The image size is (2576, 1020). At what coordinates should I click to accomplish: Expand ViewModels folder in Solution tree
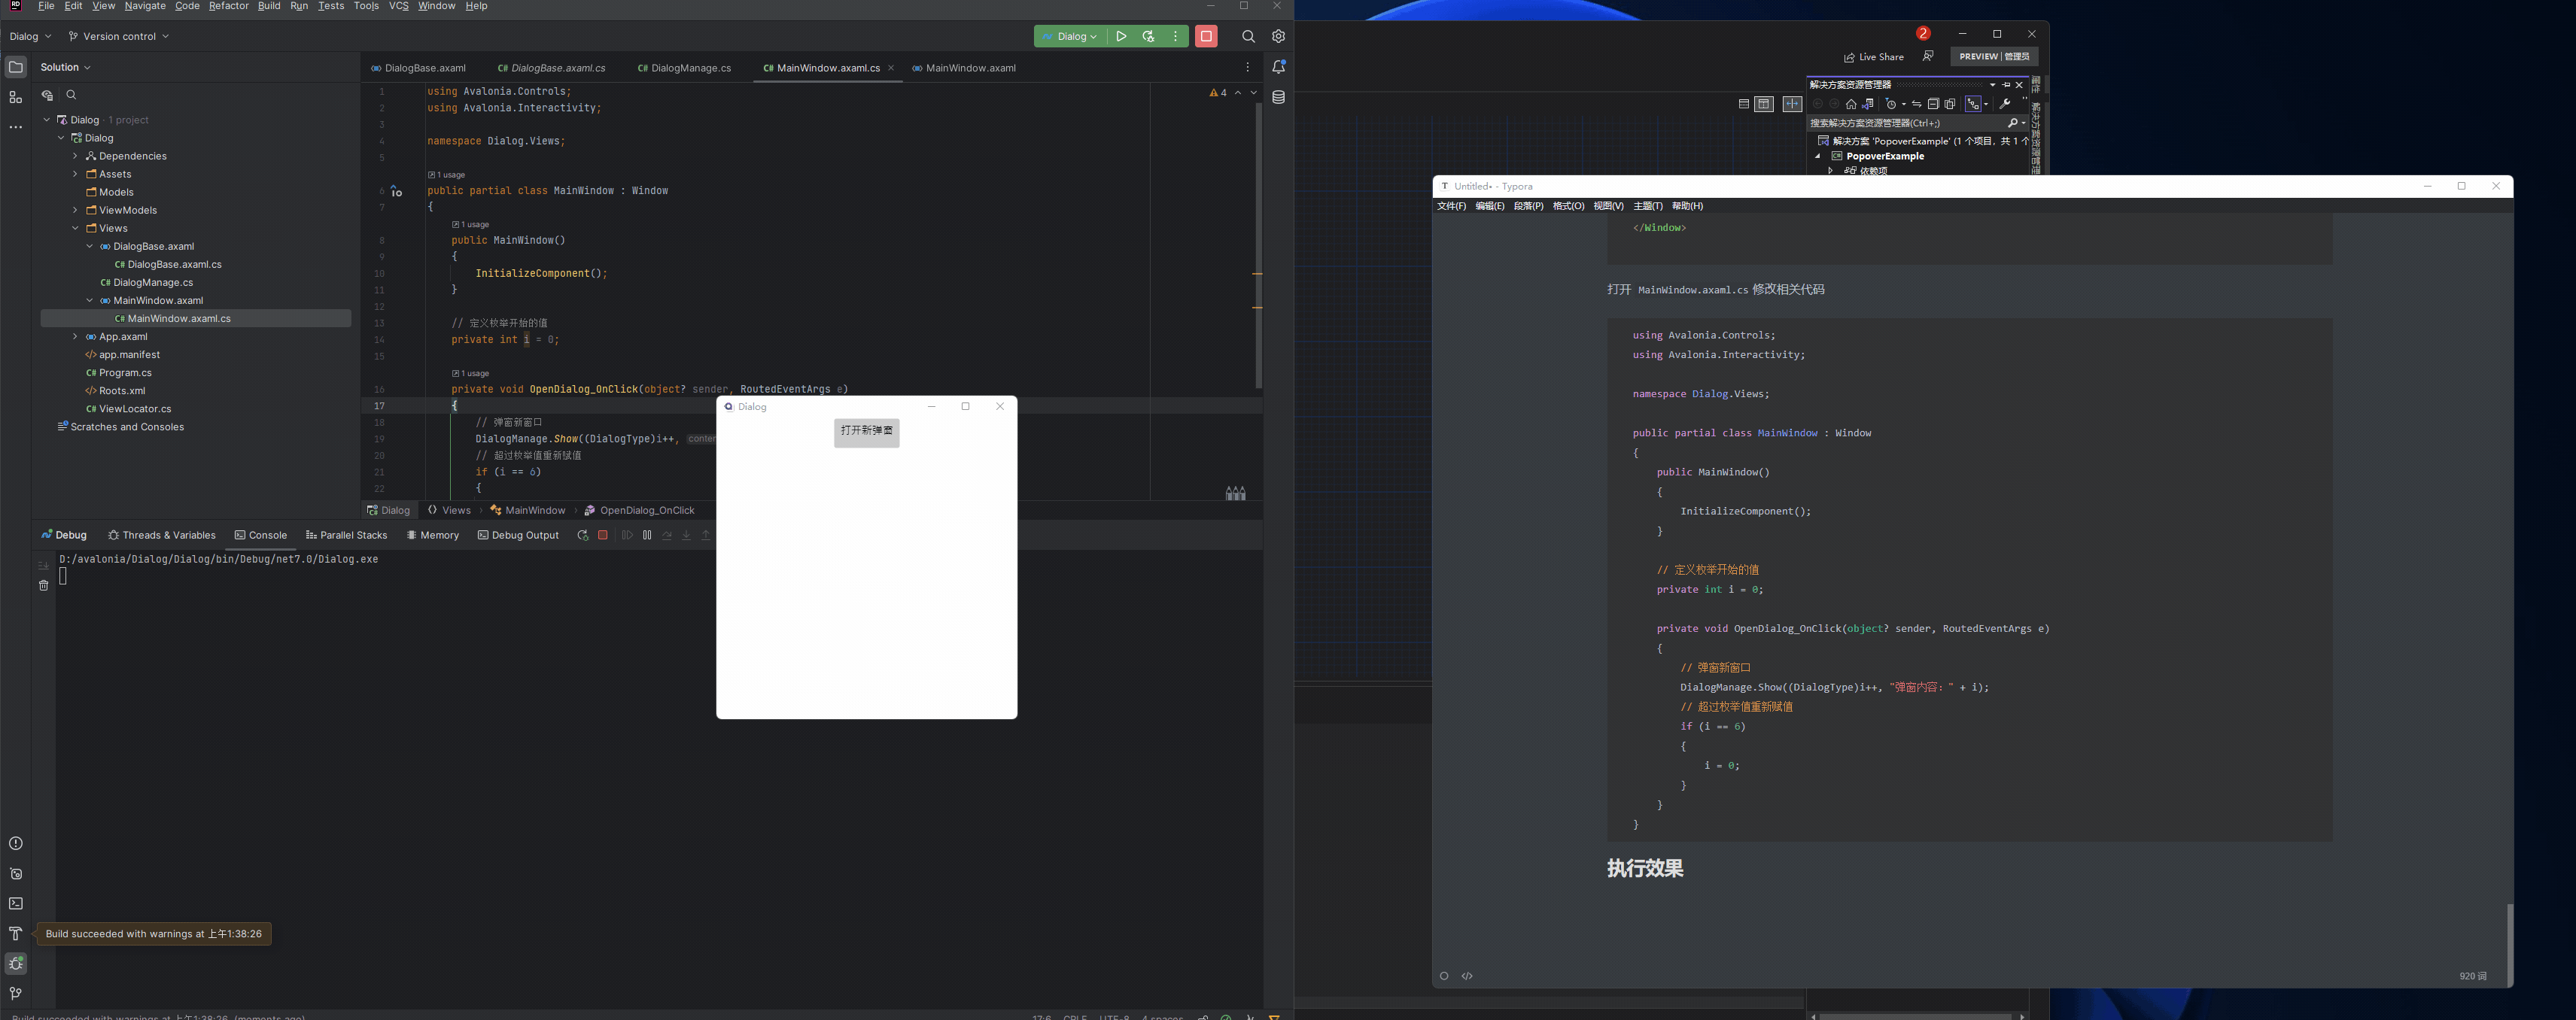(75, 210)
